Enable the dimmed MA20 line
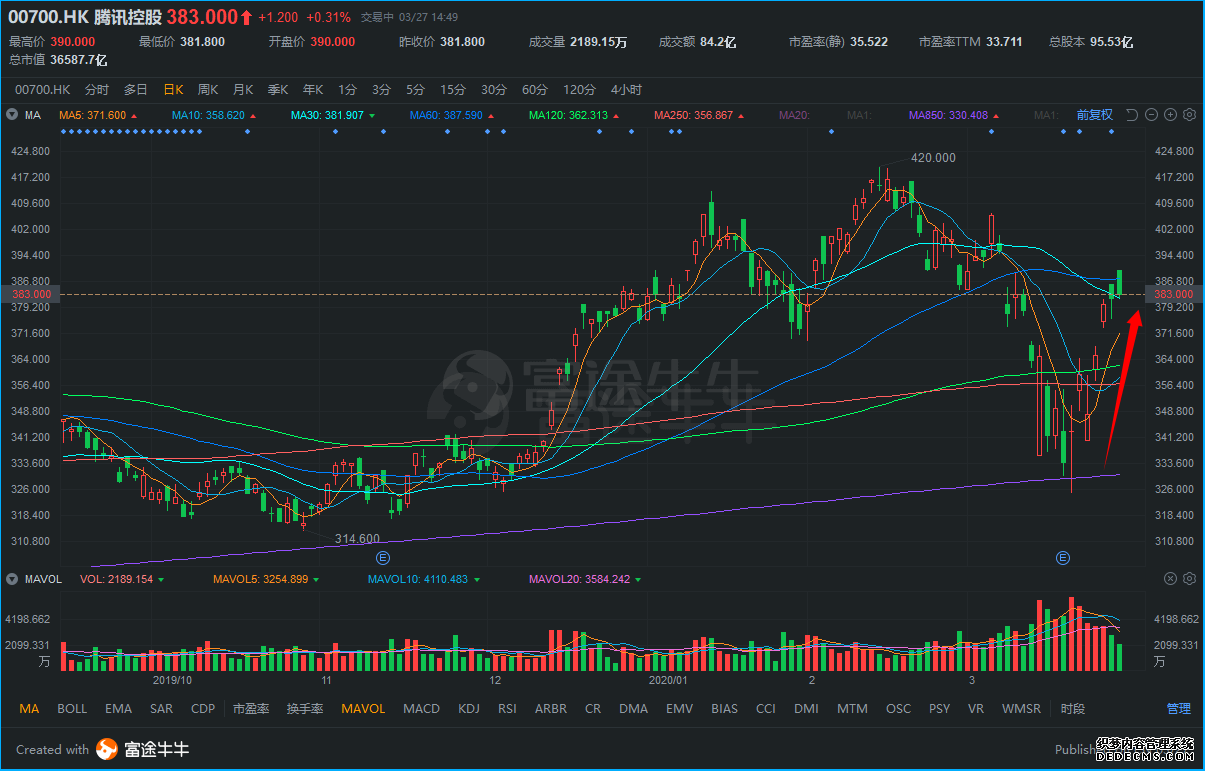The width and height of the screenshot is (1205, 771). [794, 115]
